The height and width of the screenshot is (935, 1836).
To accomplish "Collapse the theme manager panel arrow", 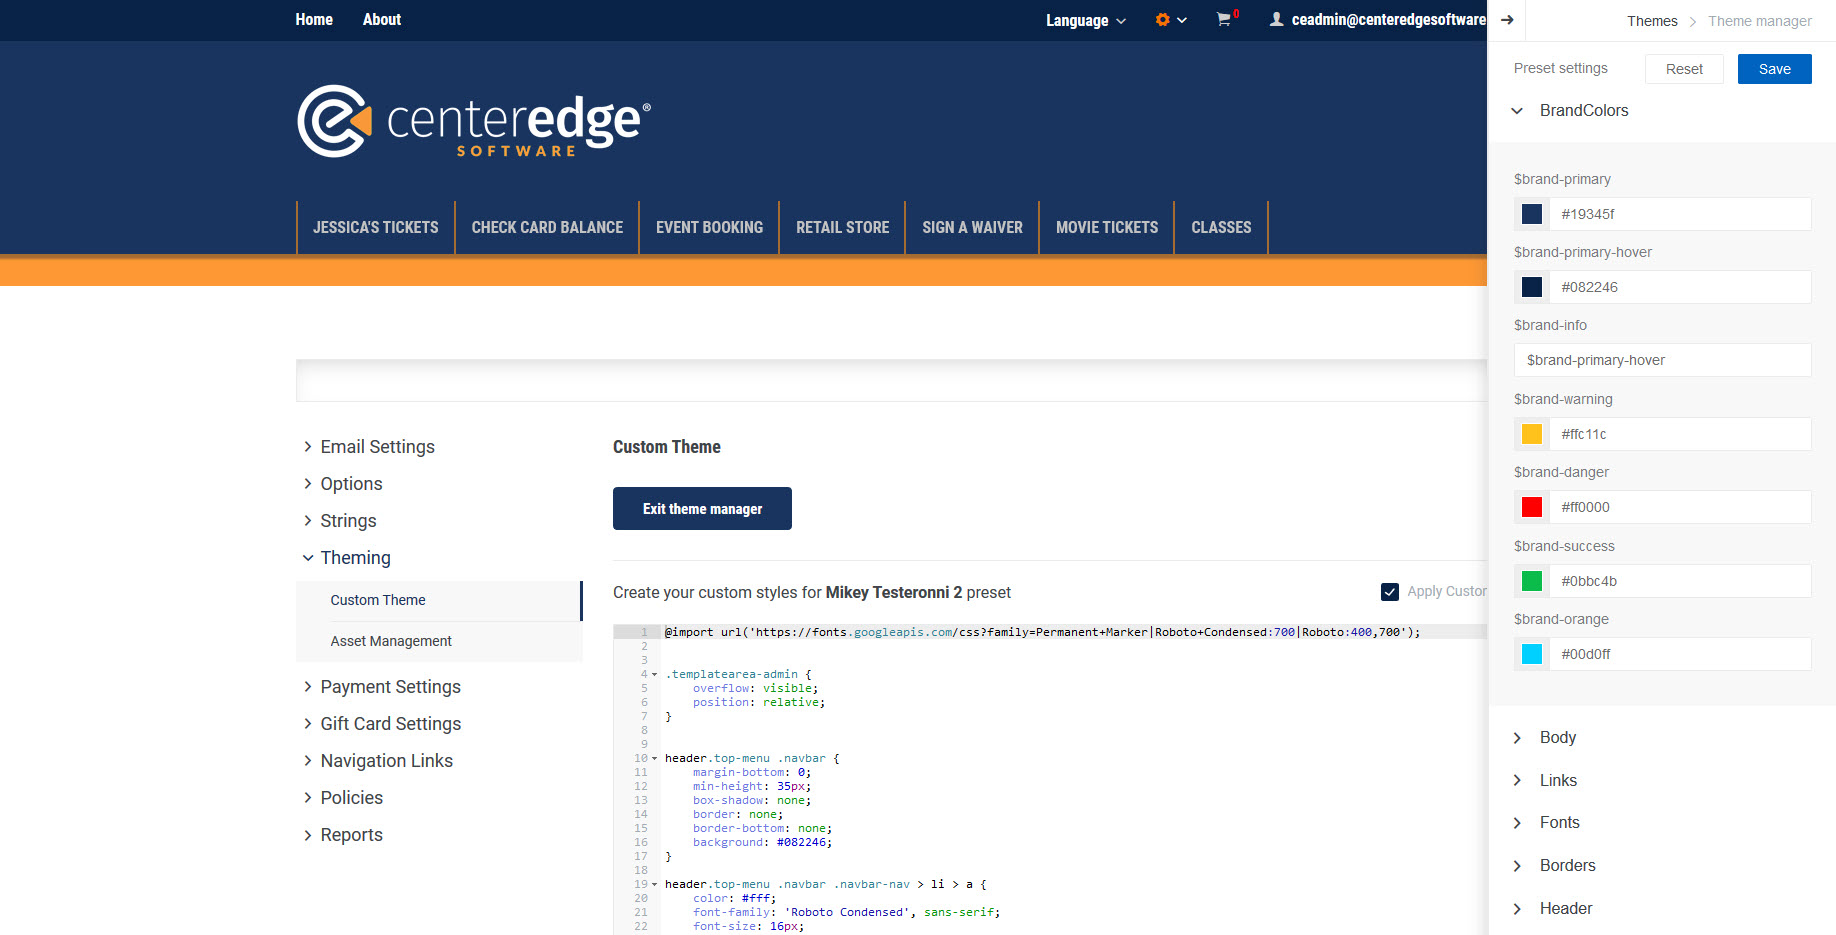I will [x=1507, y=20].
